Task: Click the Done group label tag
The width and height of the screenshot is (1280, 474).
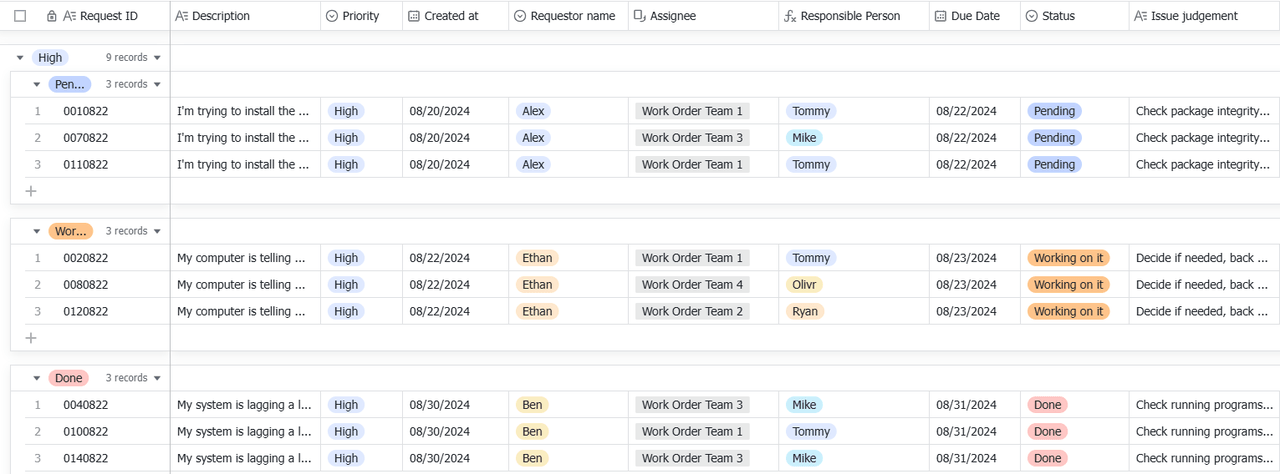Action: pyautogui.click(x=69, y=378)
